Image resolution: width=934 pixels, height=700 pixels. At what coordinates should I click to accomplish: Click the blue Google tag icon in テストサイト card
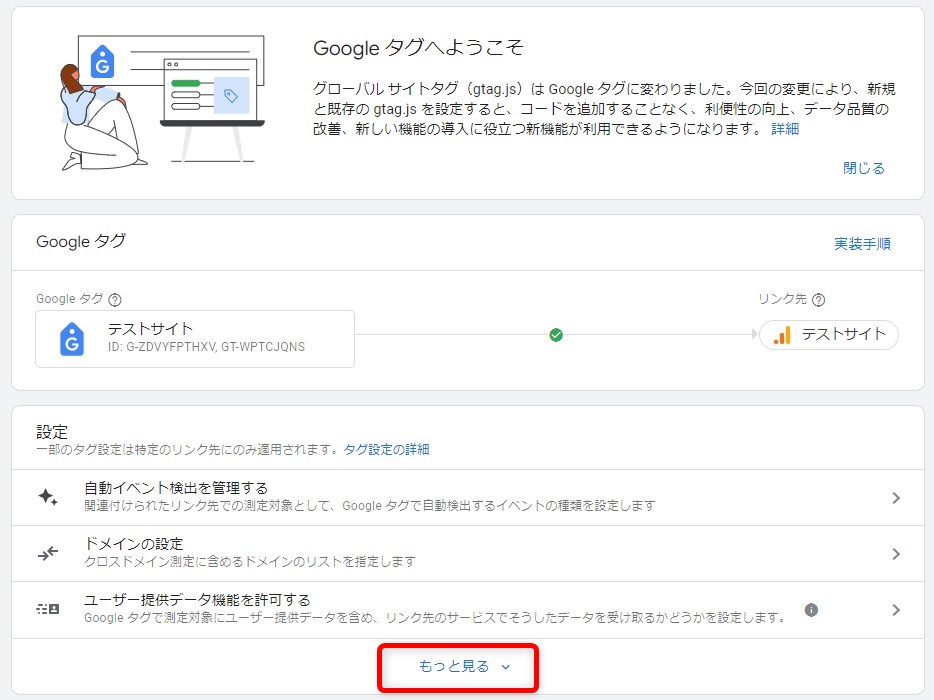pos(71,339)
